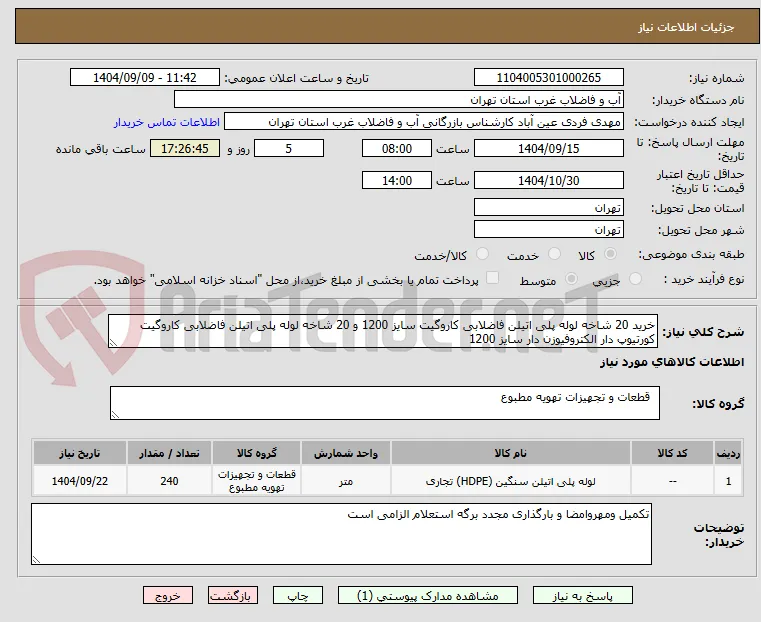Click the قطعات و تجهیزات تهویه مطبوع table cell

click(x=256, y=481)
